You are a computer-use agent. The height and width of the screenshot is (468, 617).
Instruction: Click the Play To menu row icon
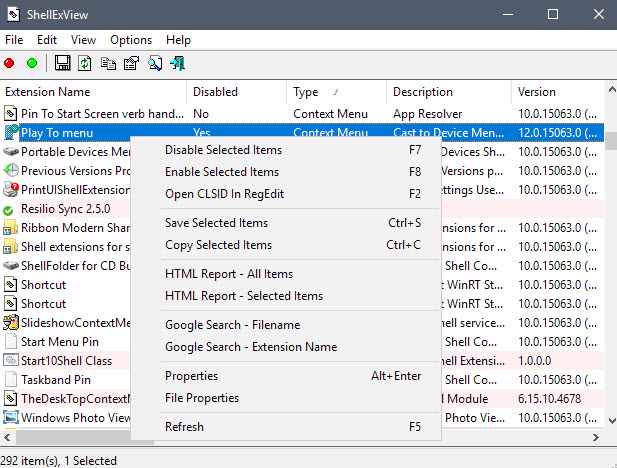[11, 132]
